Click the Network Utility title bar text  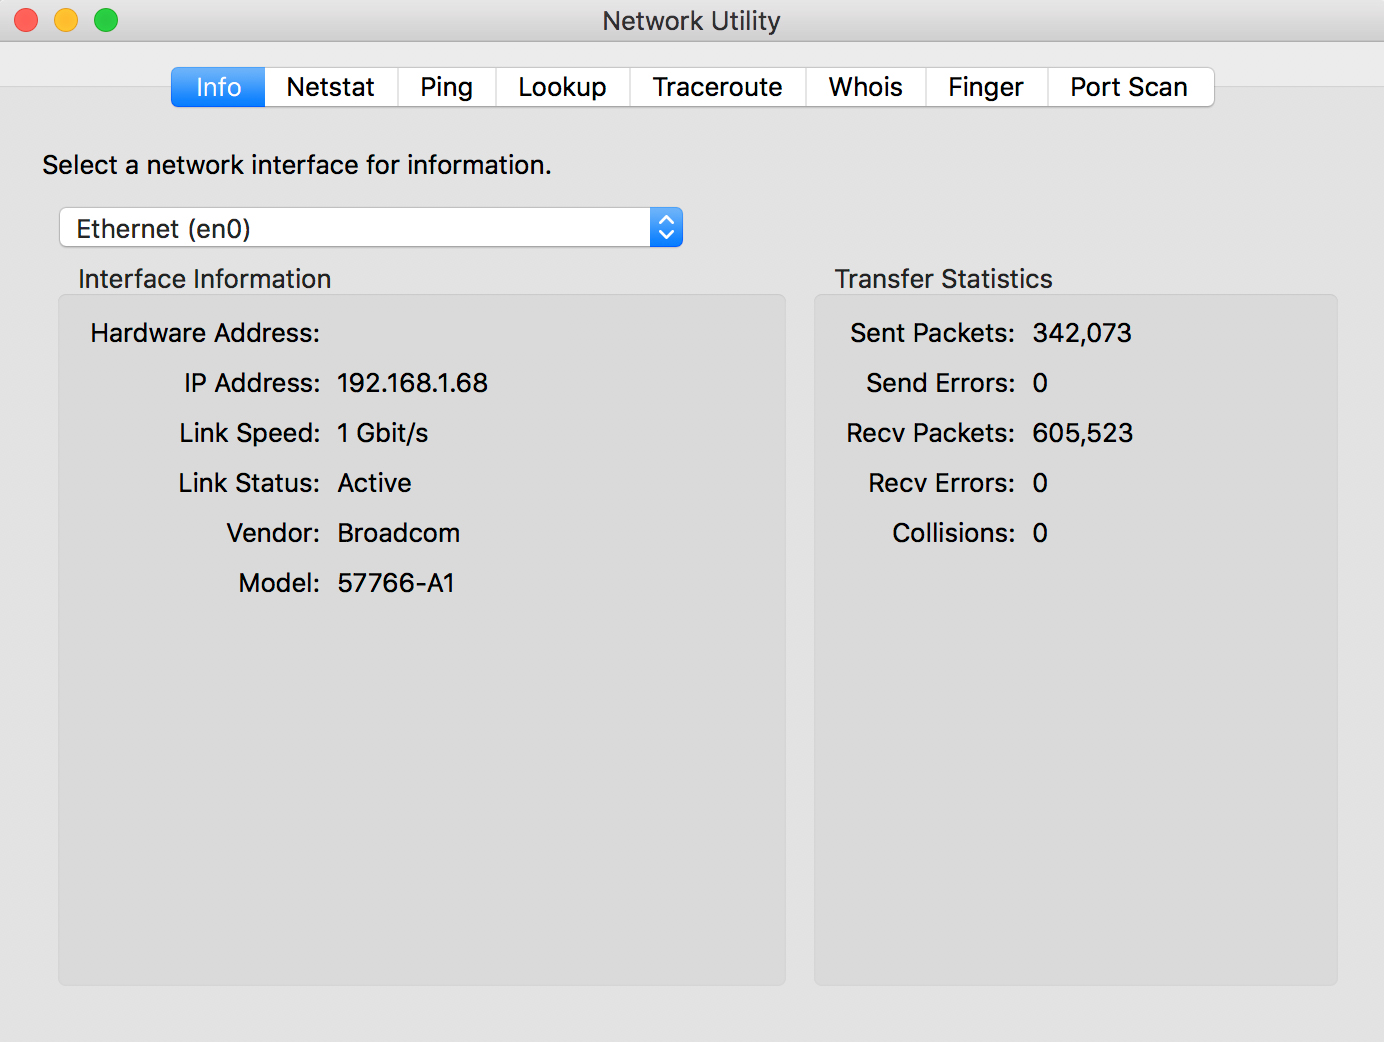pyautogui.click(x=691, y=21)
